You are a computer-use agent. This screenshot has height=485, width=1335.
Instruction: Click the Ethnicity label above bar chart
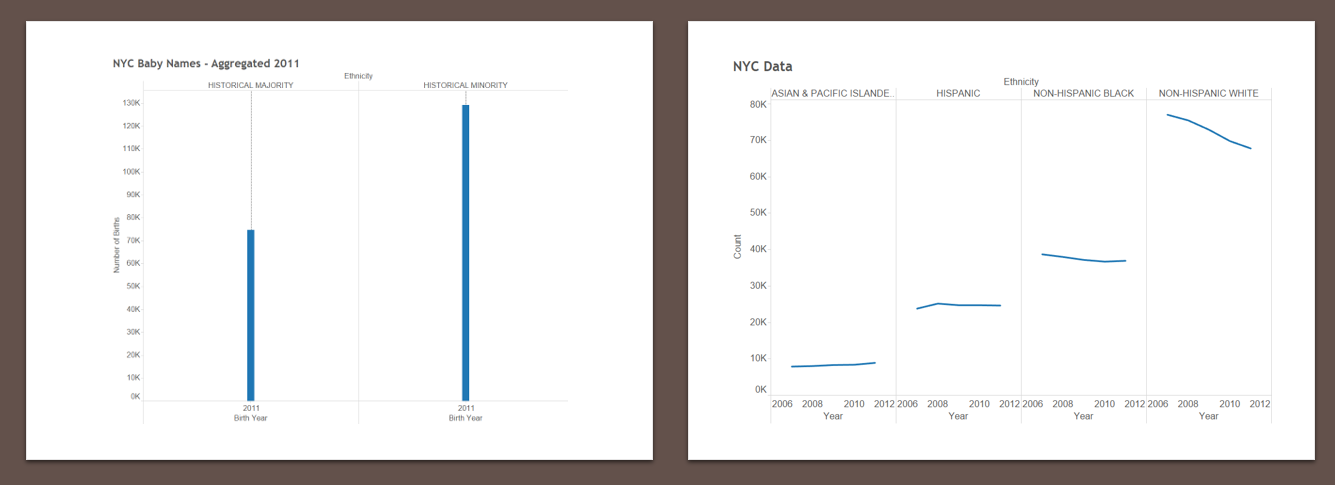(x=358, y=76)
